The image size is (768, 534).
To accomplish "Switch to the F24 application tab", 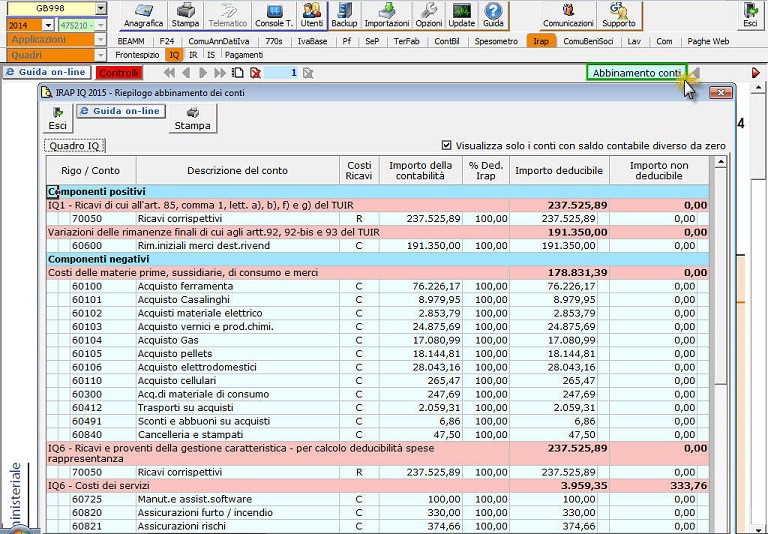I will click(x=167, y=41).
